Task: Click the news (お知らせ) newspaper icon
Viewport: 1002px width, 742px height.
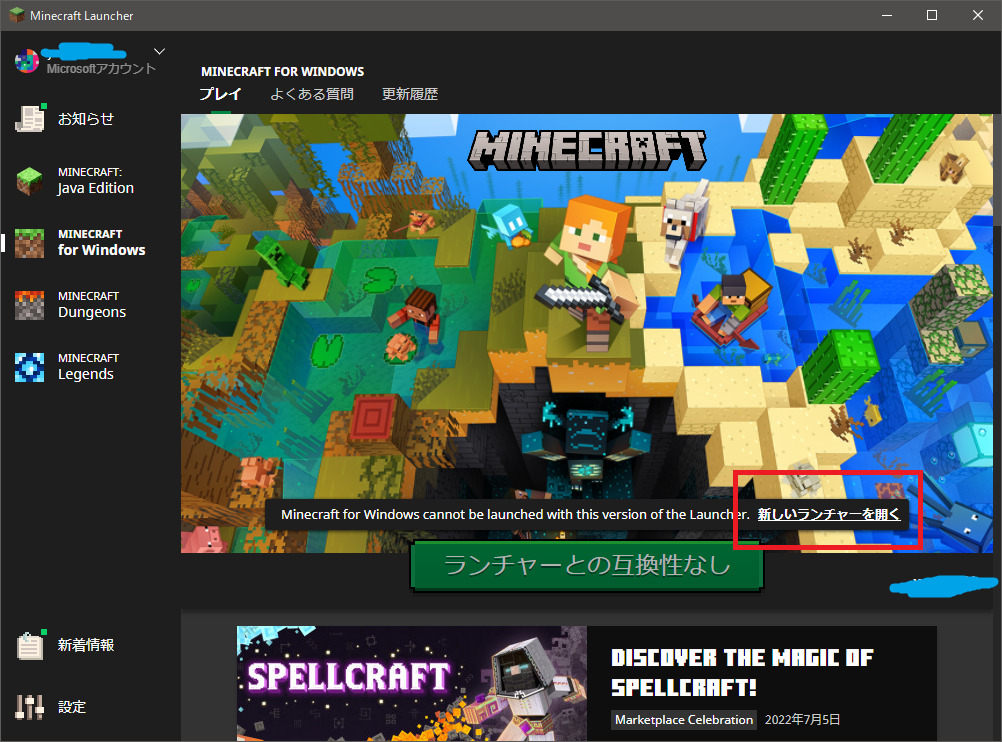Action: point(30,119)
